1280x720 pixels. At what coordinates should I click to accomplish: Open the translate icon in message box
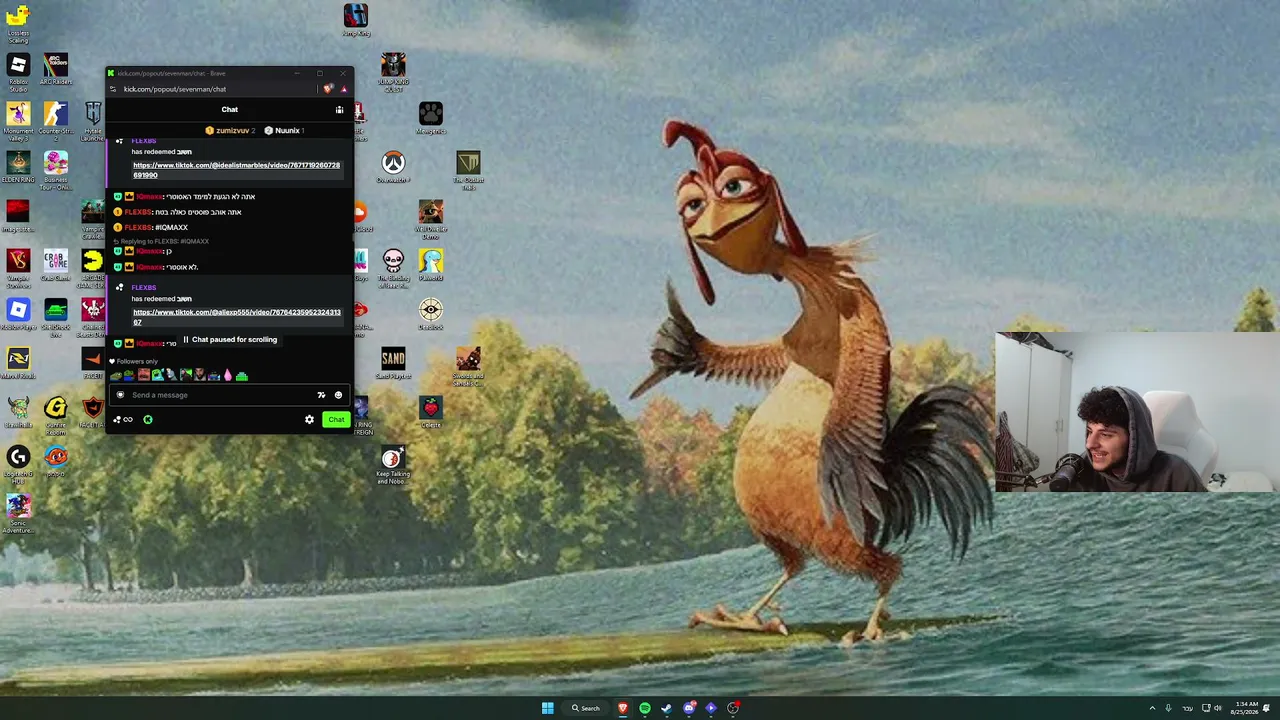tap(321, 395)
